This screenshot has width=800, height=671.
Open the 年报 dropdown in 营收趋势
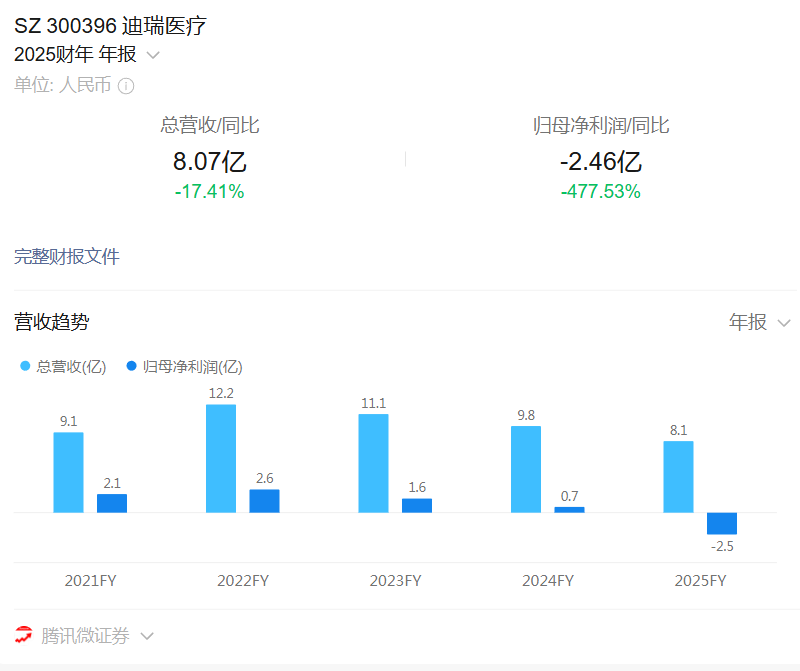tap(759, 322)
